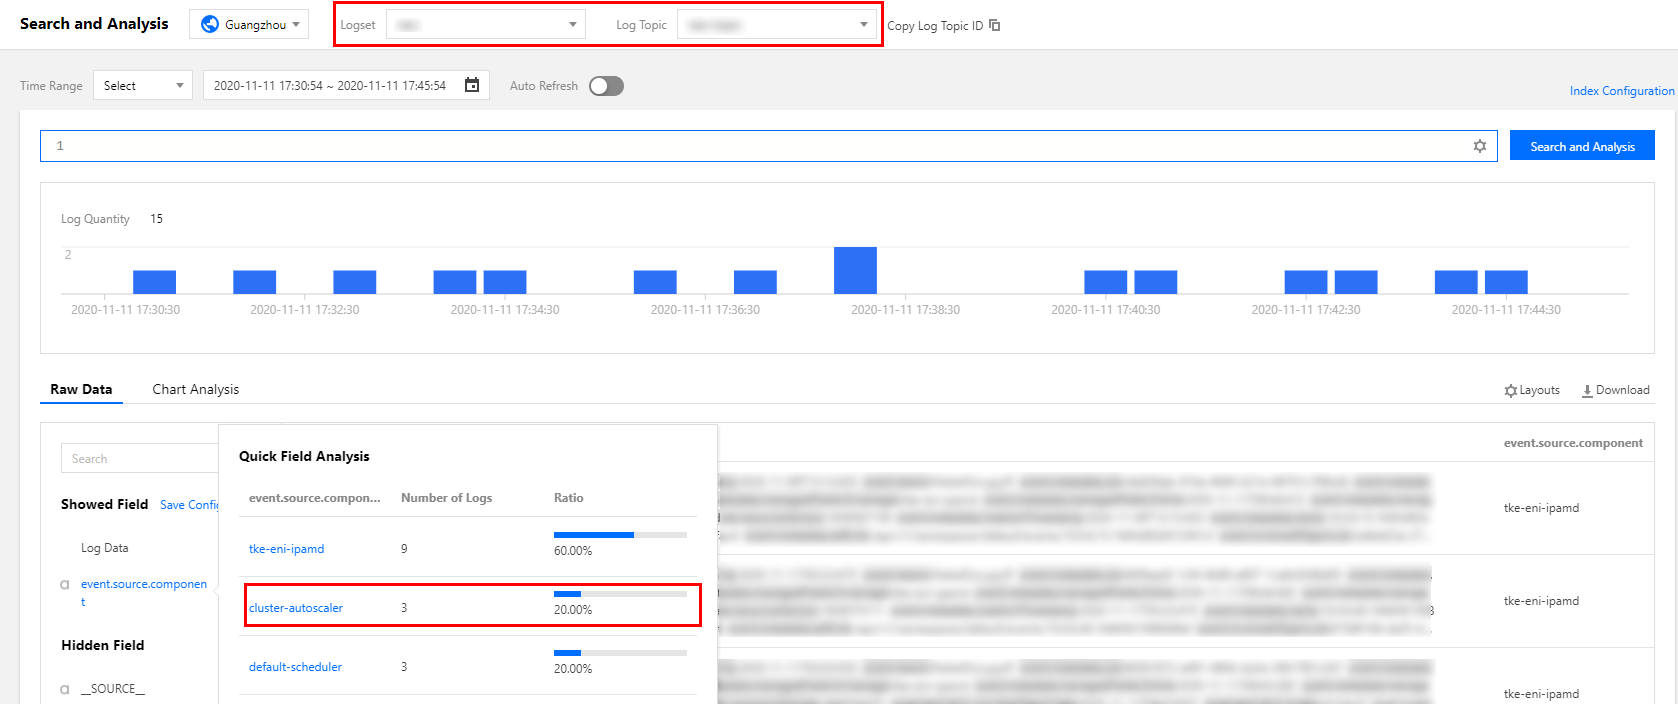This screenshot has width=1678, height=704.
Task: Switch to the Chart Analysis tab
Action: (196, 389)
